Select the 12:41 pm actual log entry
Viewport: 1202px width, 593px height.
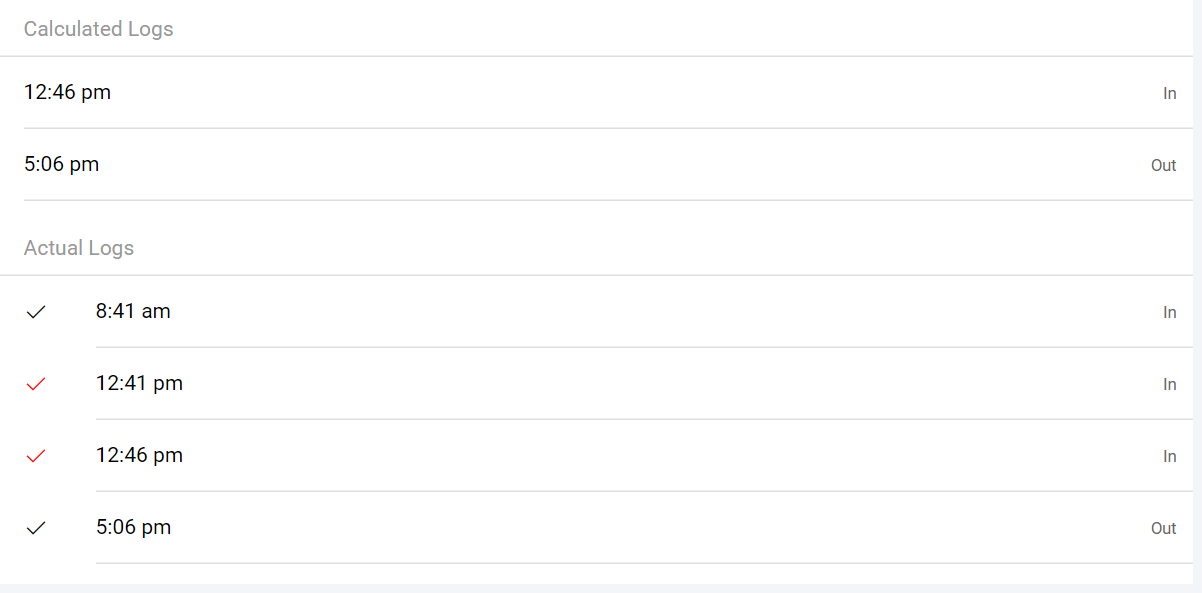pos(139,383)
